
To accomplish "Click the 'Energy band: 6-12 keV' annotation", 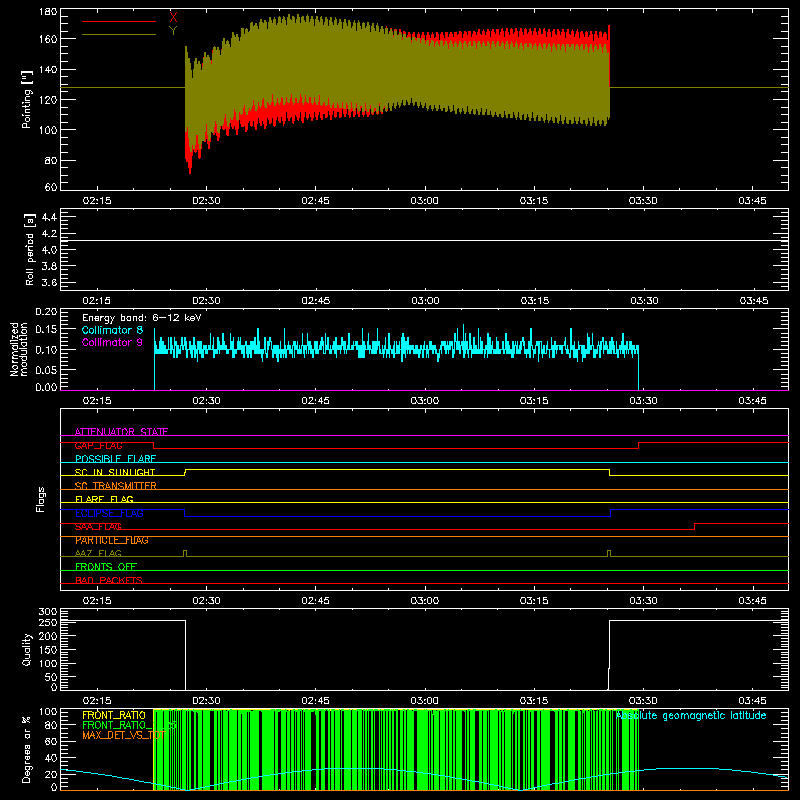I will (x=142, y=318).
